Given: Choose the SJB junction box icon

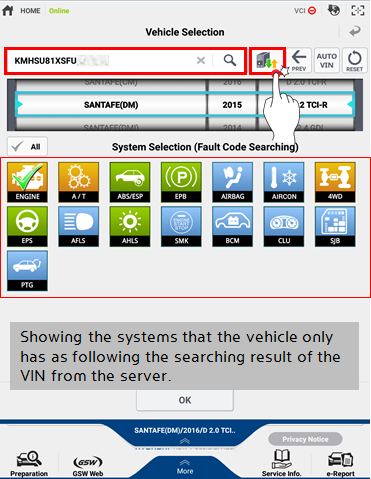Looking at the screenshot, I should (335, 226).
